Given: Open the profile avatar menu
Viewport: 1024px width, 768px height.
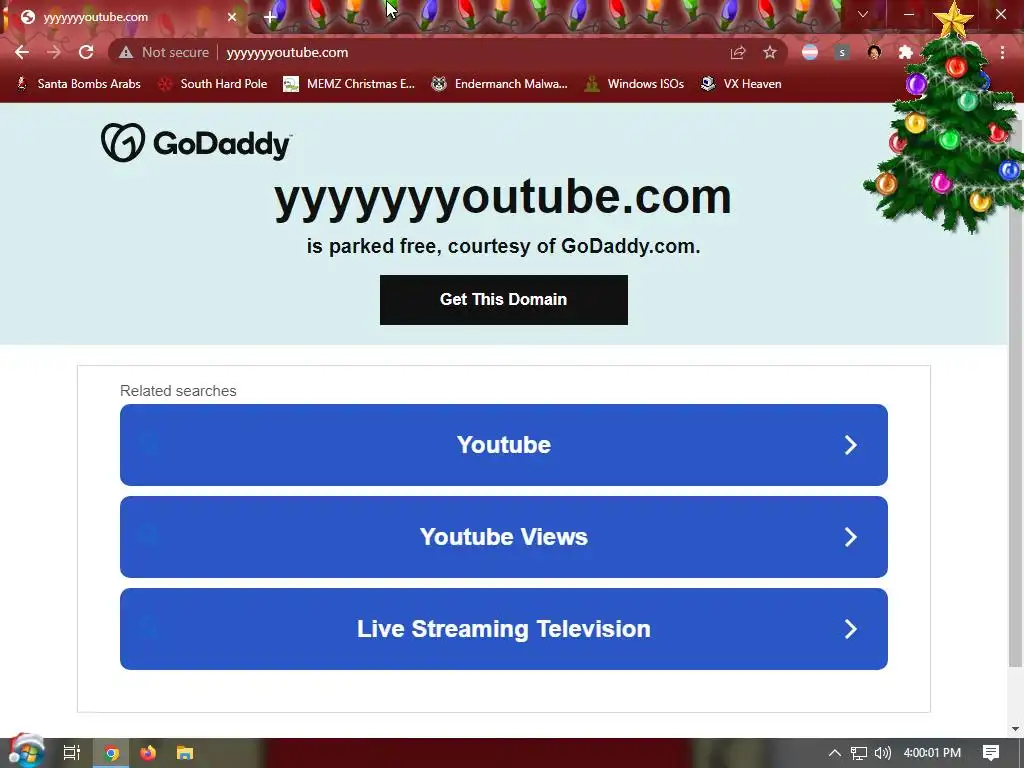Looking at the screenshot, I should (874, 52).
